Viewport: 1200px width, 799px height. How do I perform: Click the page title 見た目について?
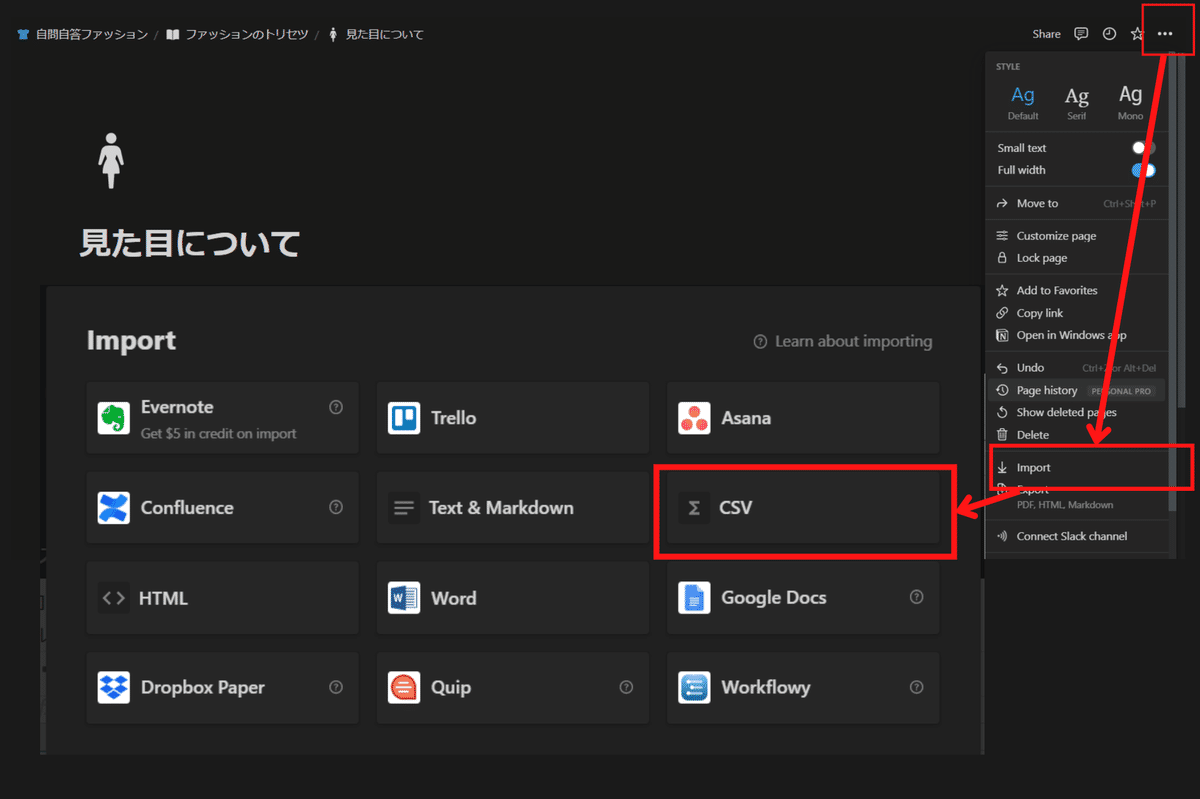pos(190,243)
